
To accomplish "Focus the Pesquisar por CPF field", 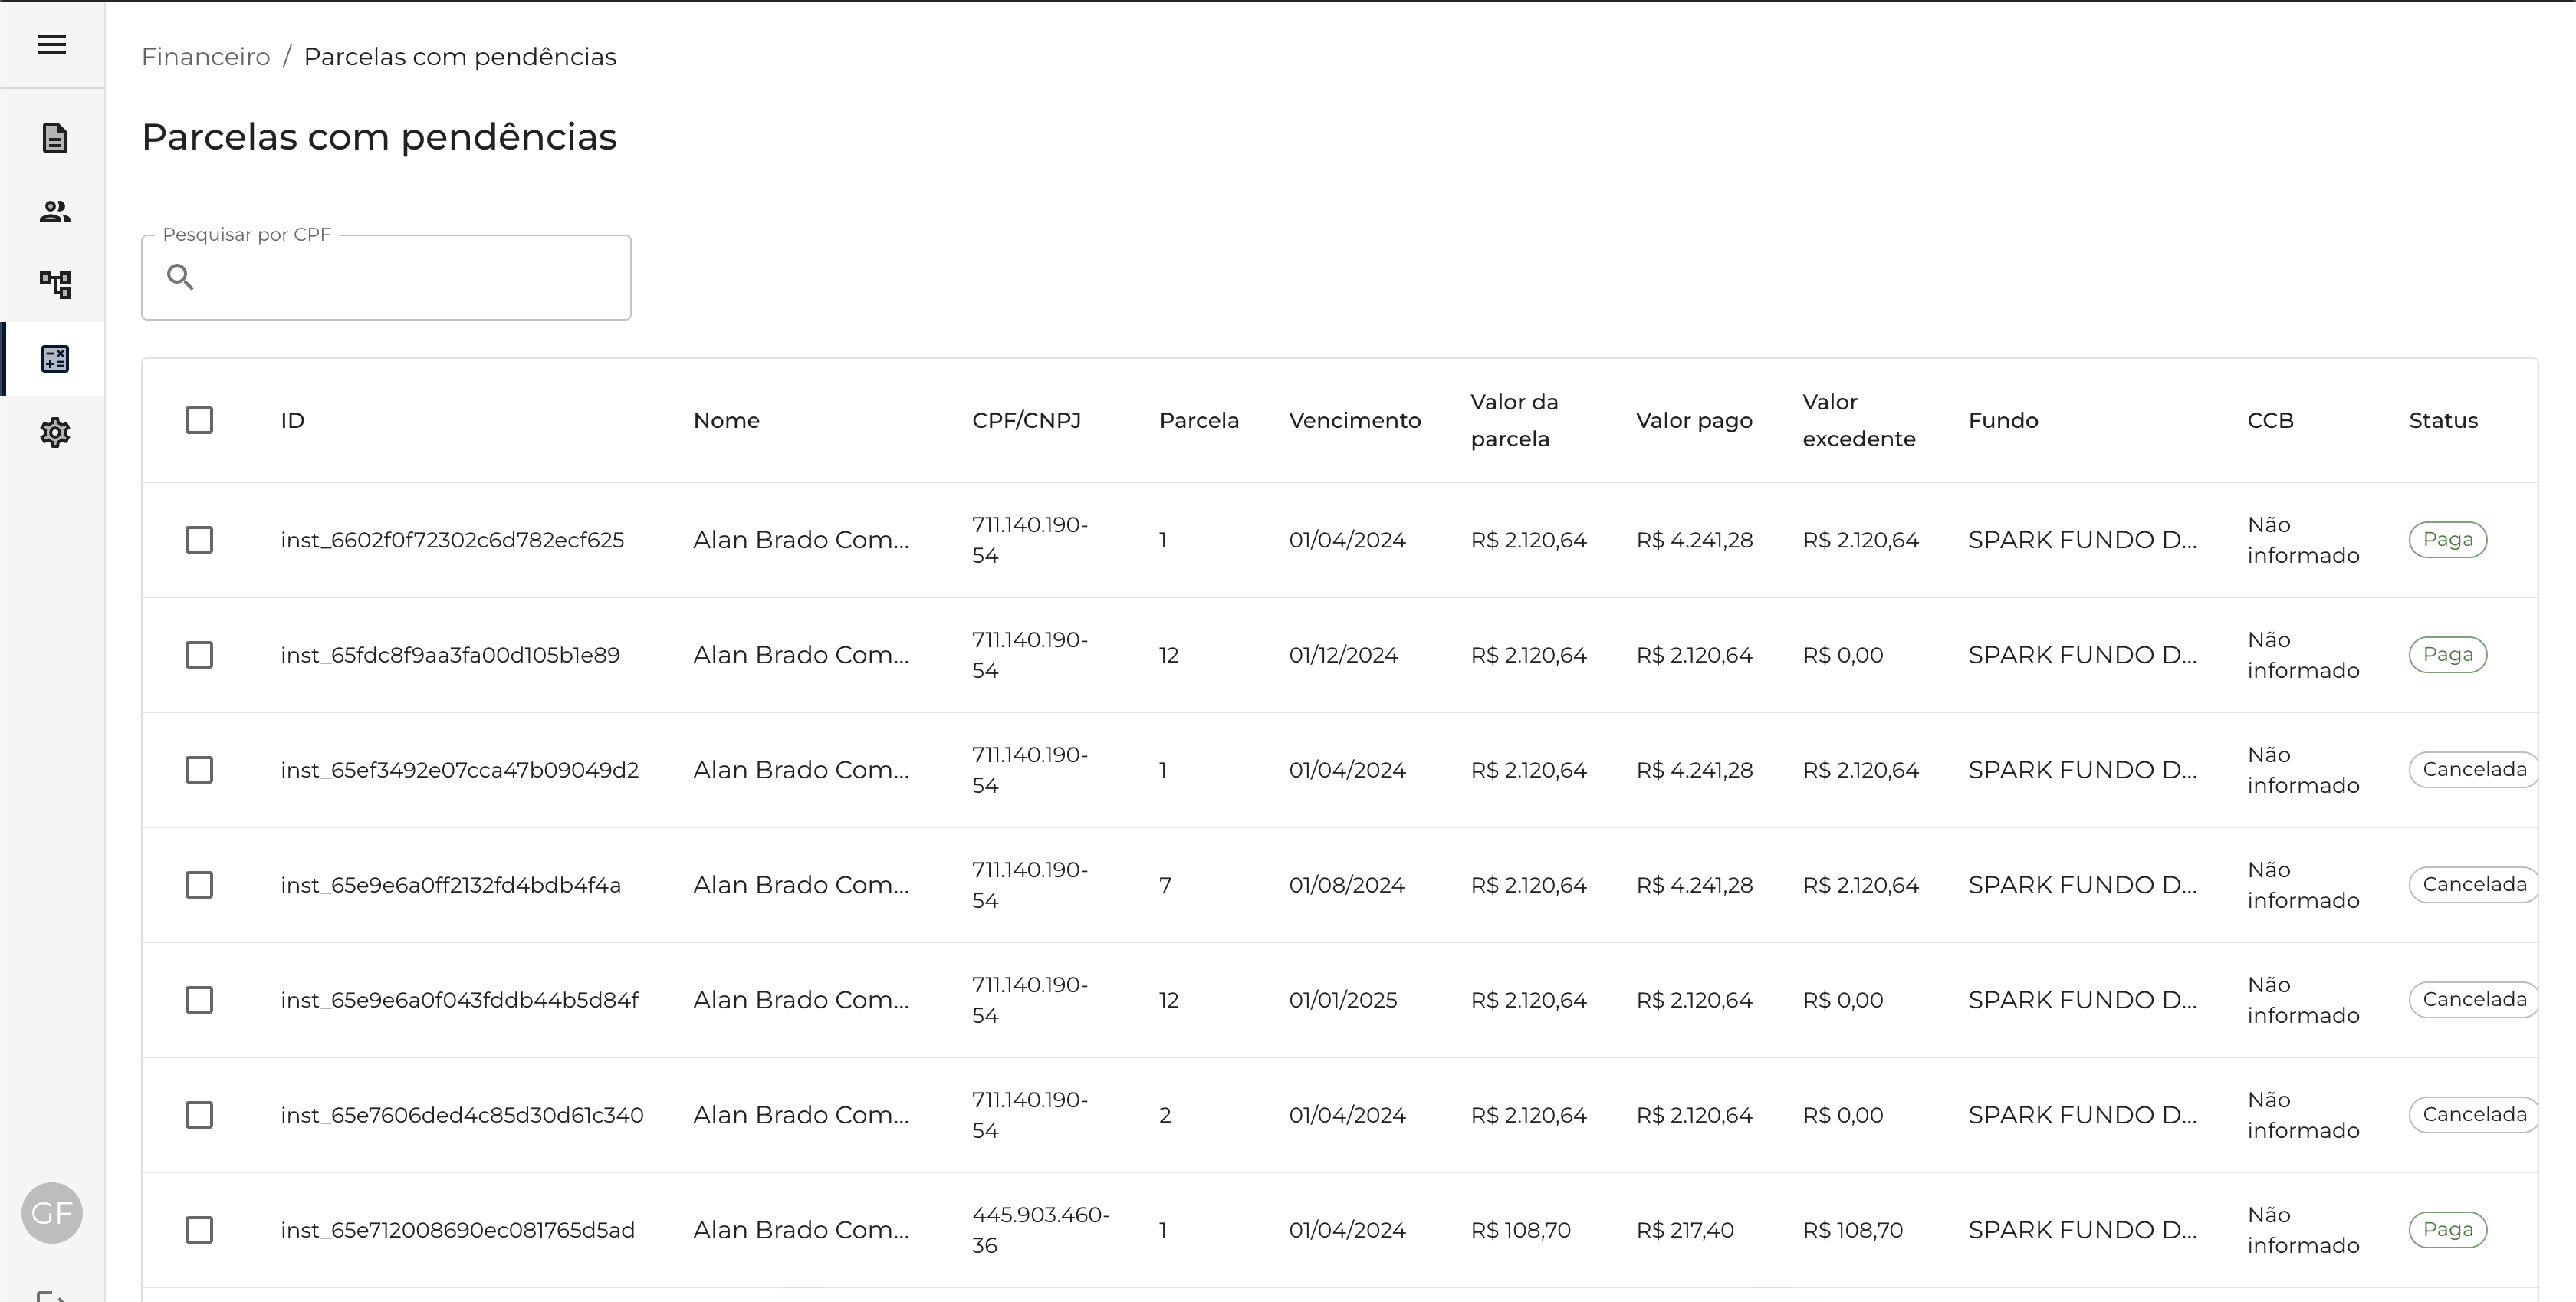I will point(410,278).
